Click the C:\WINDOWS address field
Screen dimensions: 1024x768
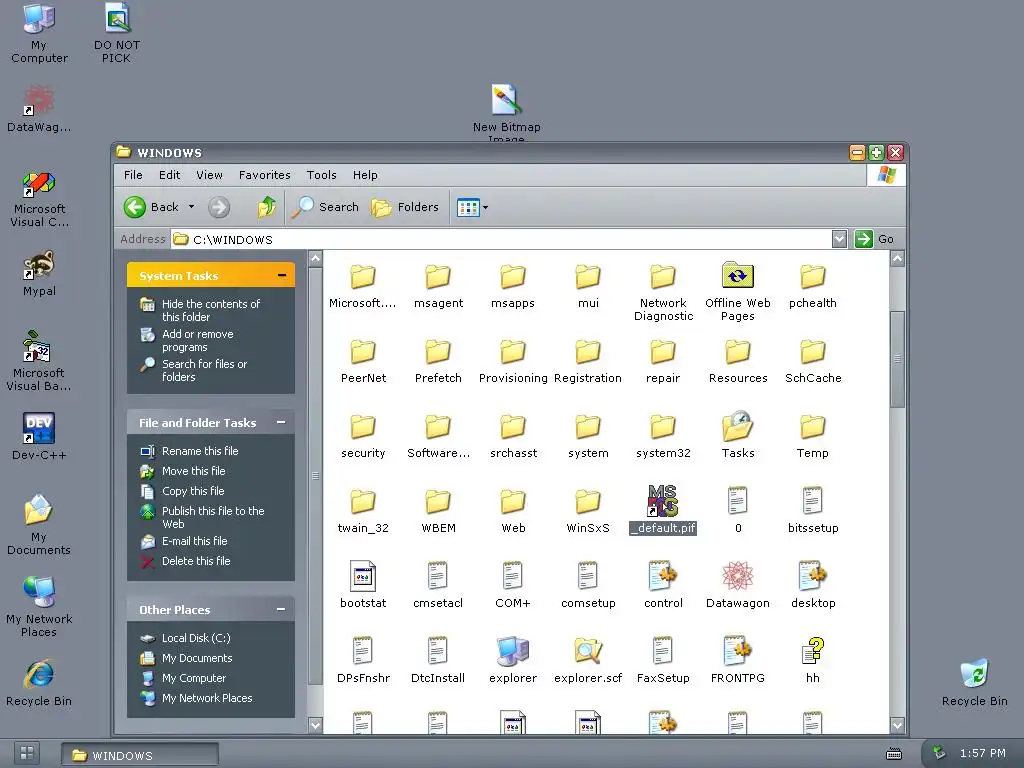[x=501, y=239]
